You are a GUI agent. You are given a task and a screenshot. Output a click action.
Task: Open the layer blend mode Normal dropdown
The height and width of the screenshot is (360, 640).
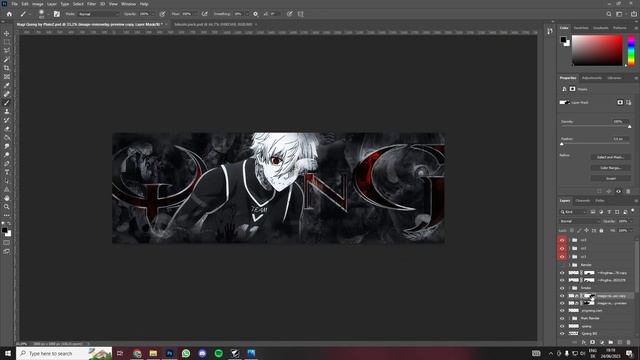580,221
